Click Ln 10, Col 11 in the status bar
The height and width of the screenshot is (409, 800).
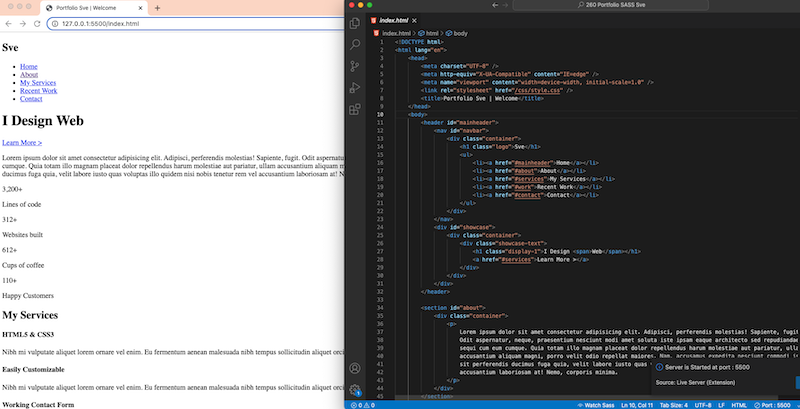(x=637, y=405)
